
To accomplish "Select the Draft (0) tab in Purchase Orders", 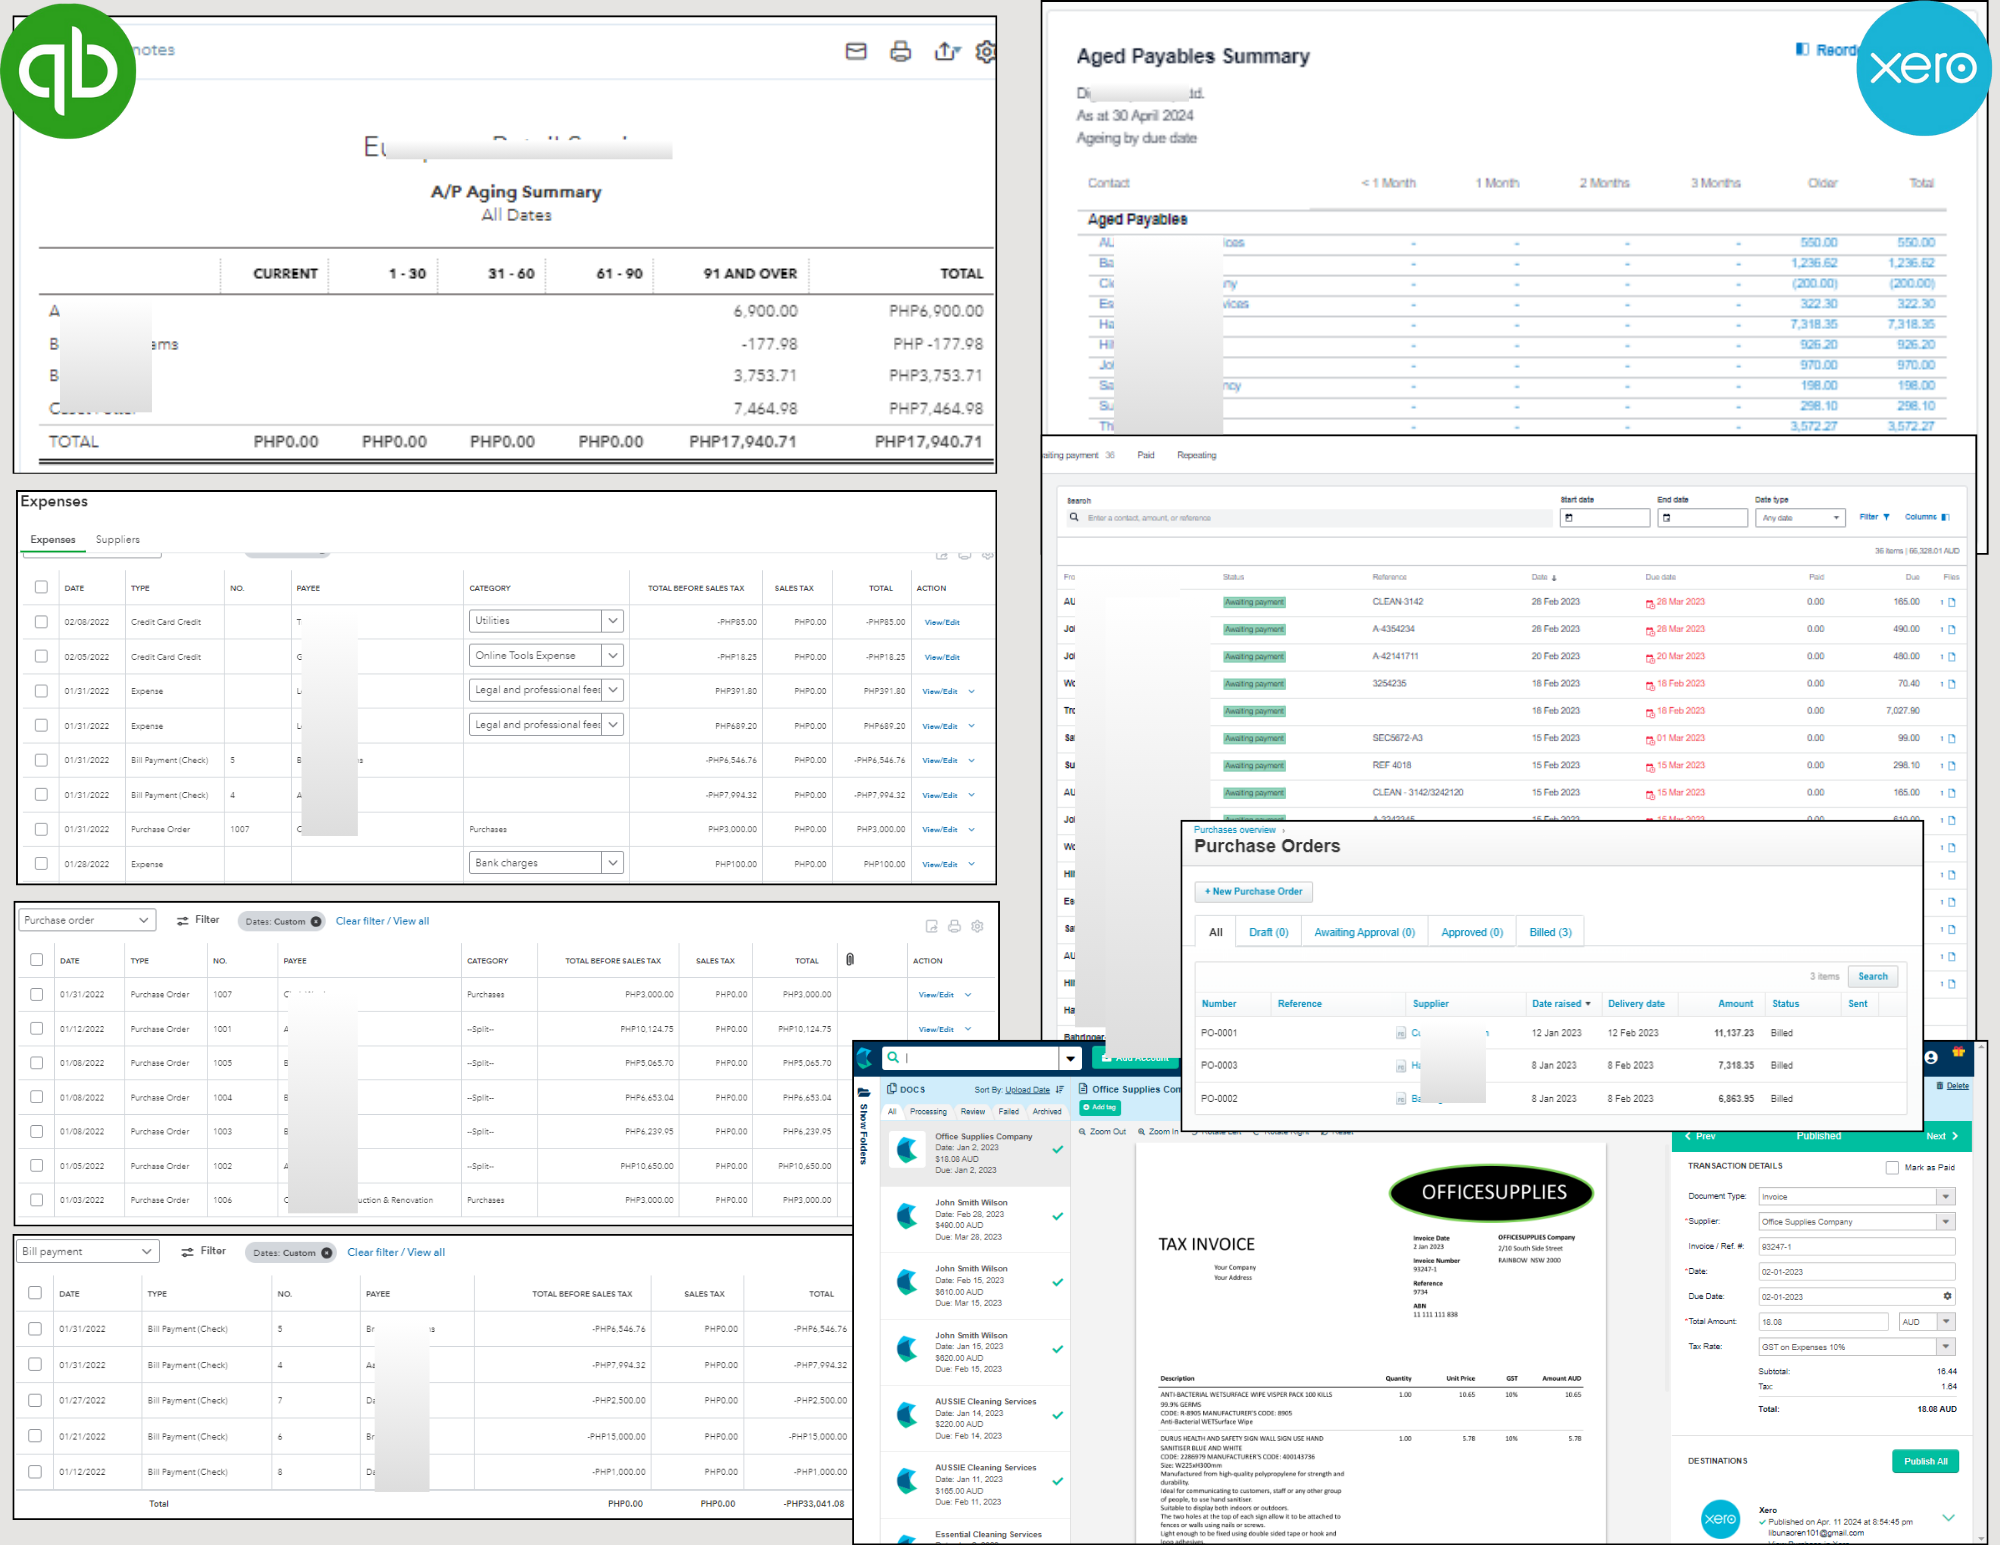I will (1268, 932).
